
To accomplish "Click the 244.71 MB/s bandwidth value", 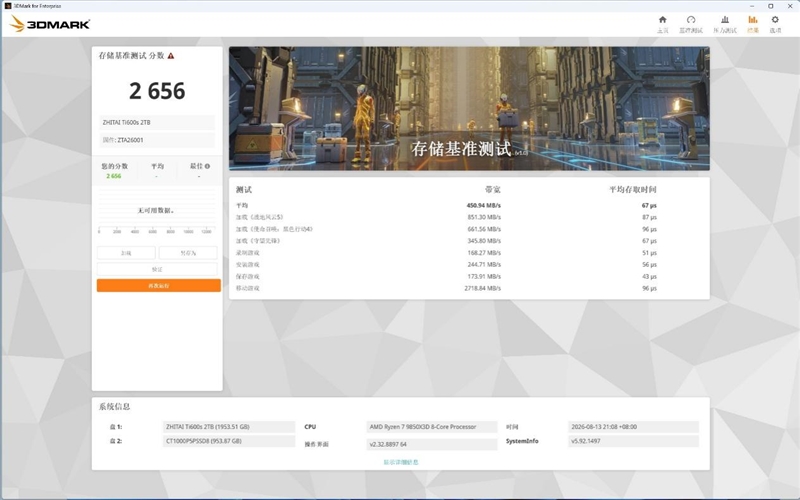I will (484, 264).
